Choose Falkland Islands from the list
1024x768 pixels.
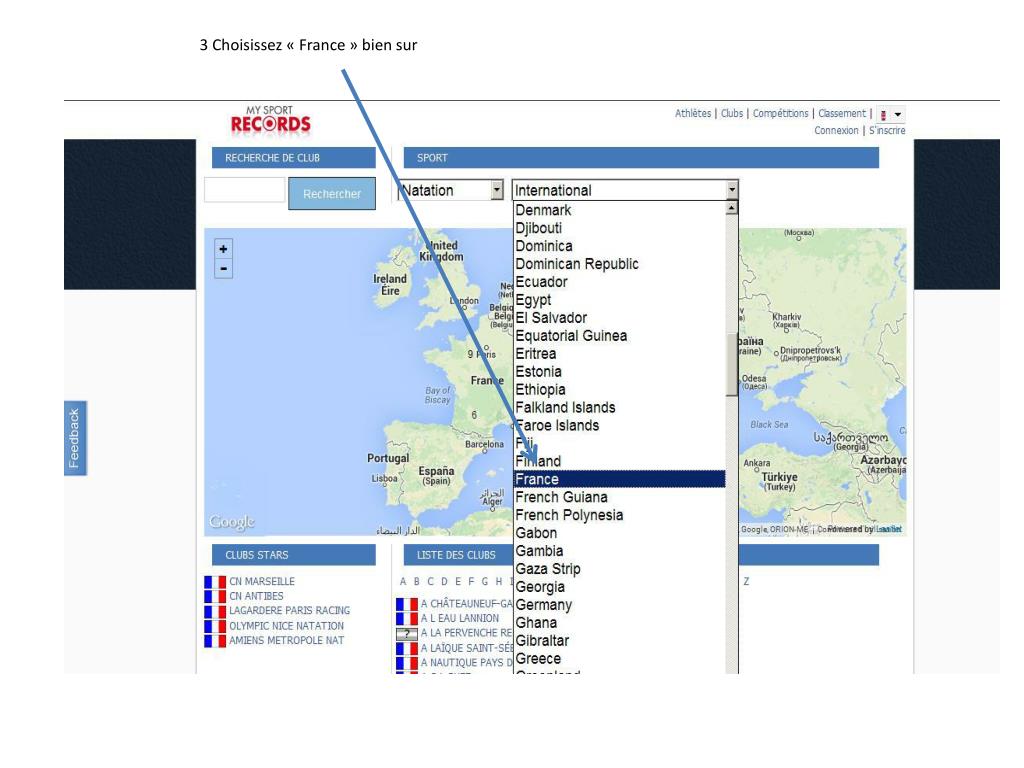[x=619, y=408]
